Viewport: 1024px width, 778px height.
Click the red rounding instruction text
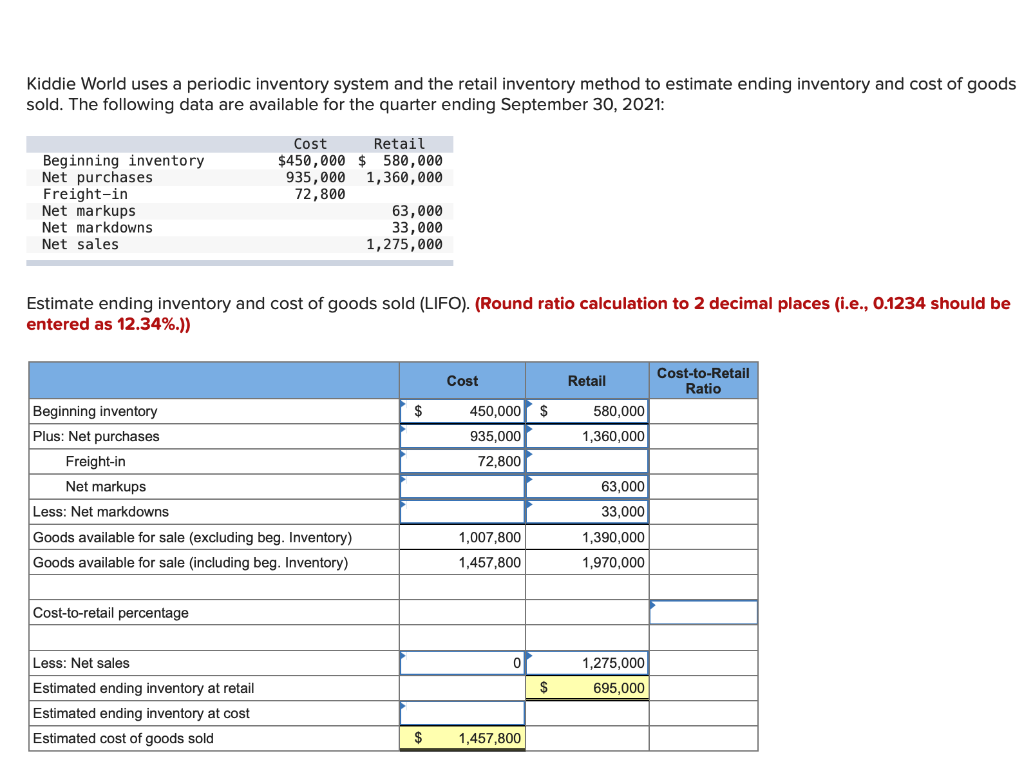click(x=519, y=314)
